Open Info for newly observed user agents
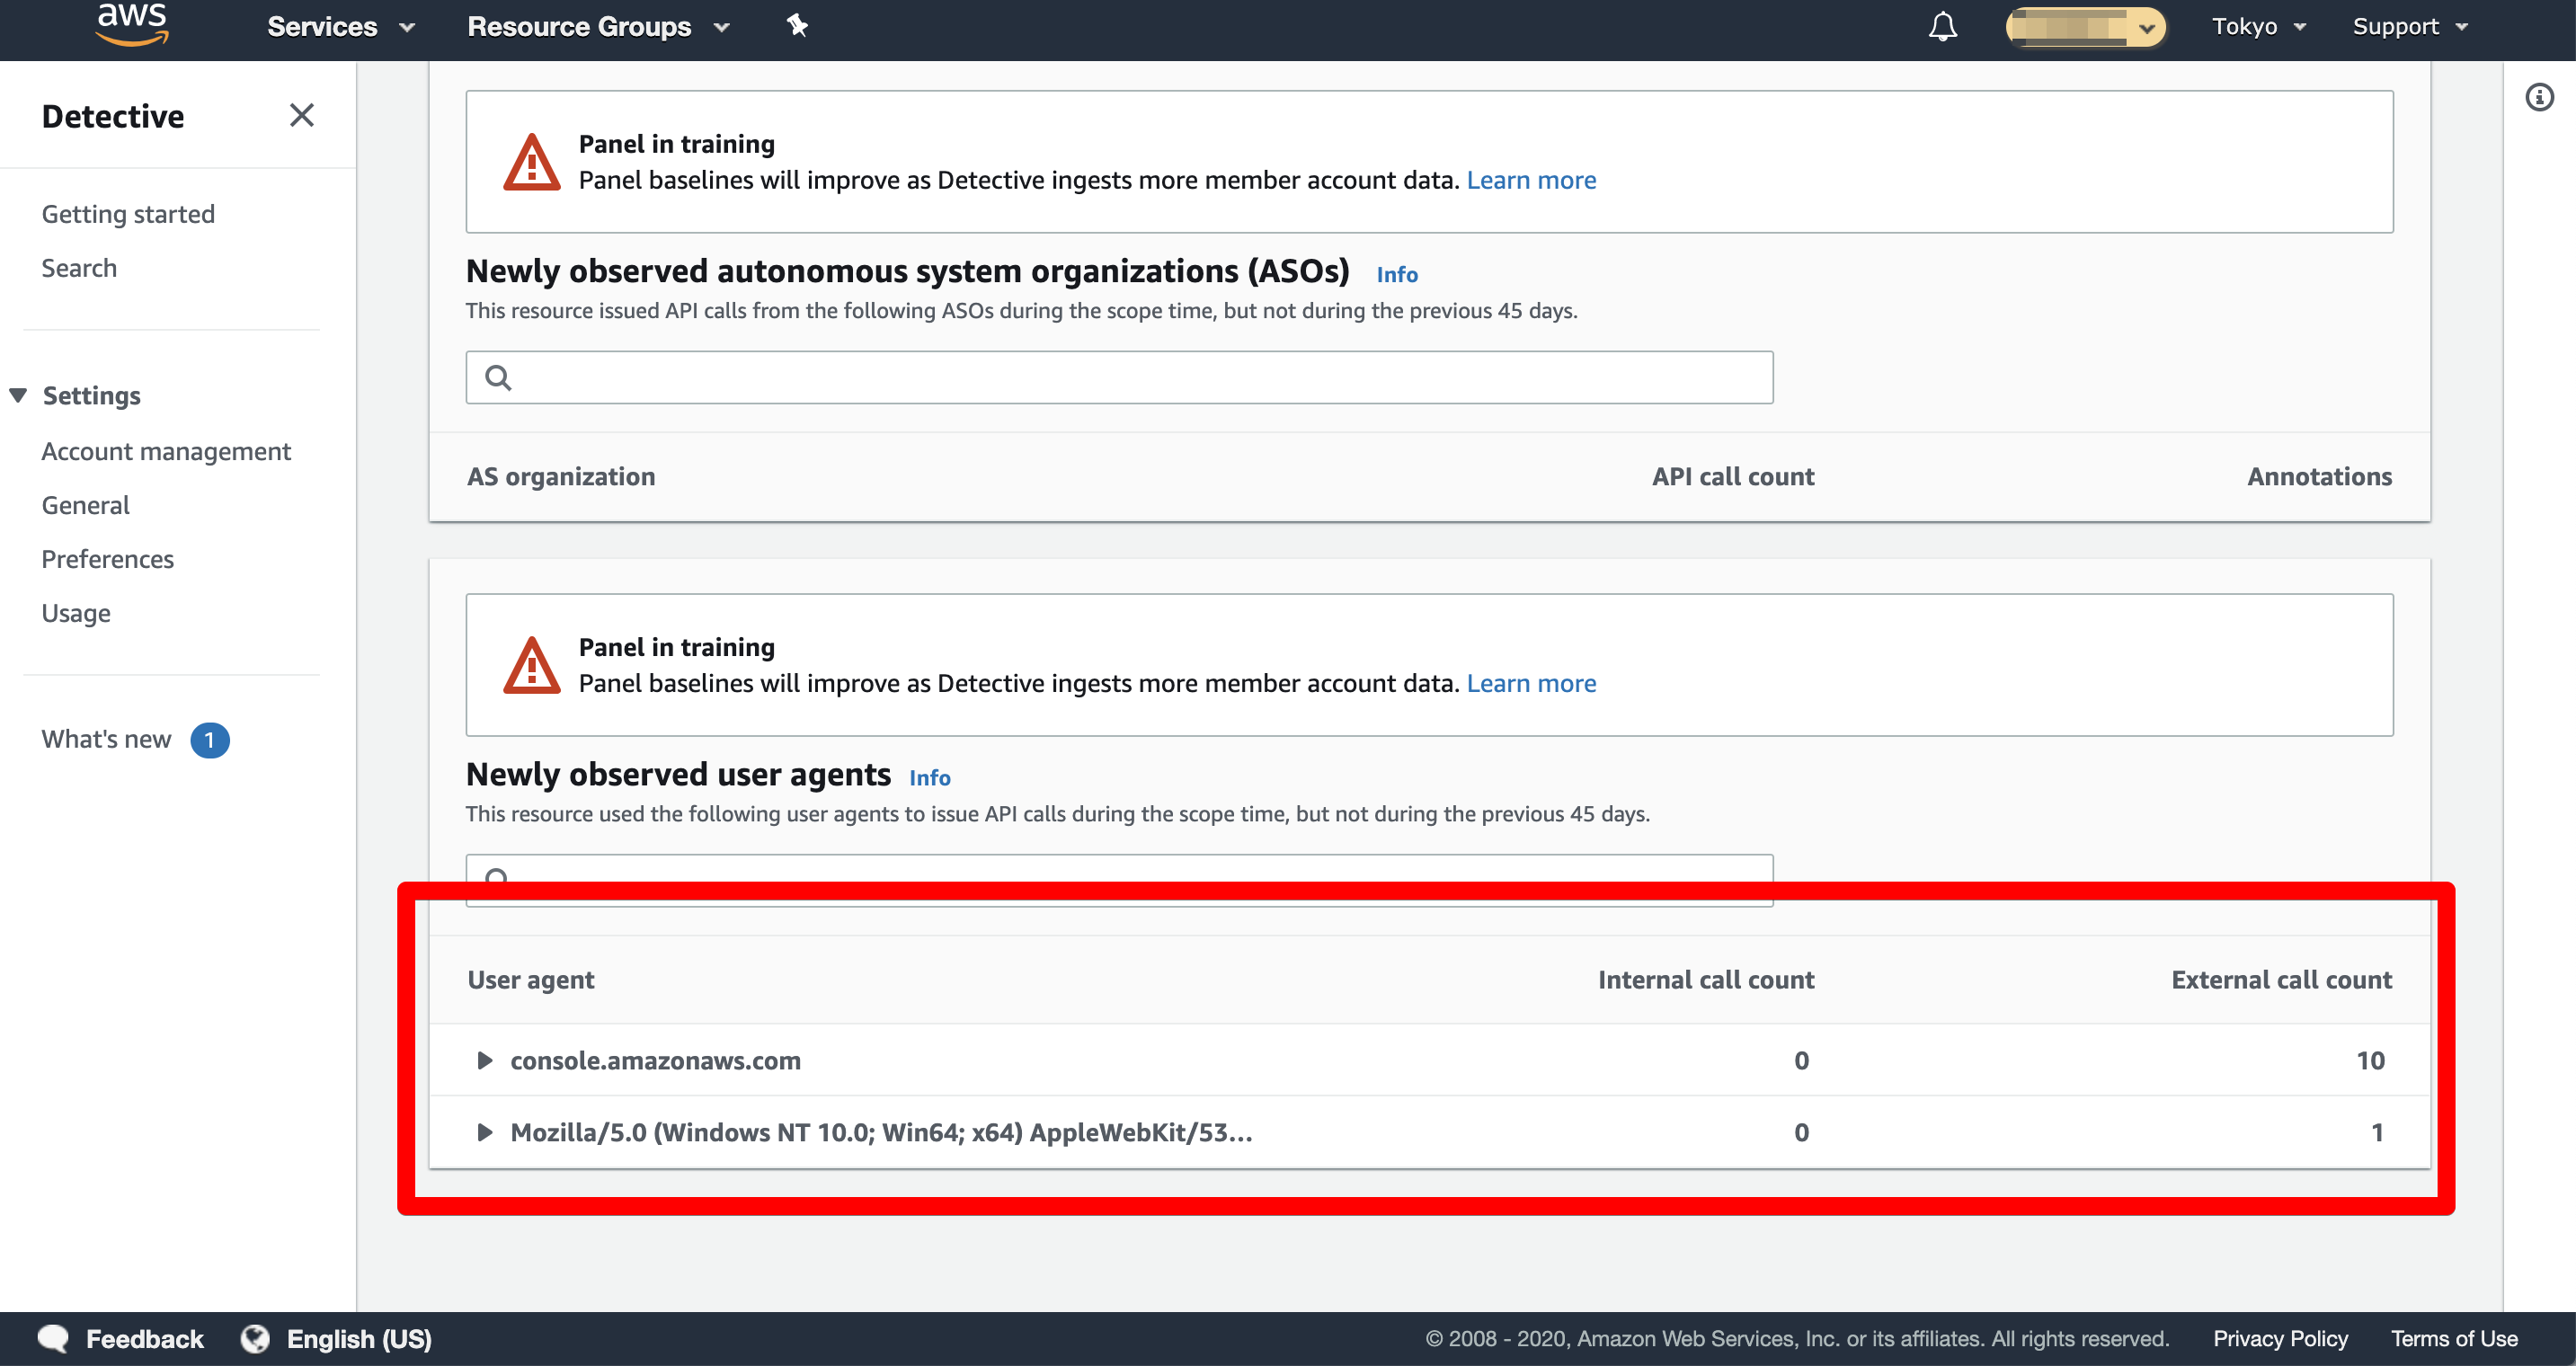The height and width of the screenshot is (1366, 2576). (x=930, y=777)
